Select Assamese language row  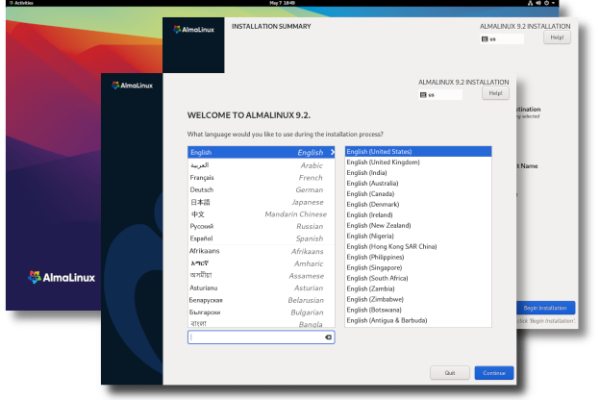261,276
